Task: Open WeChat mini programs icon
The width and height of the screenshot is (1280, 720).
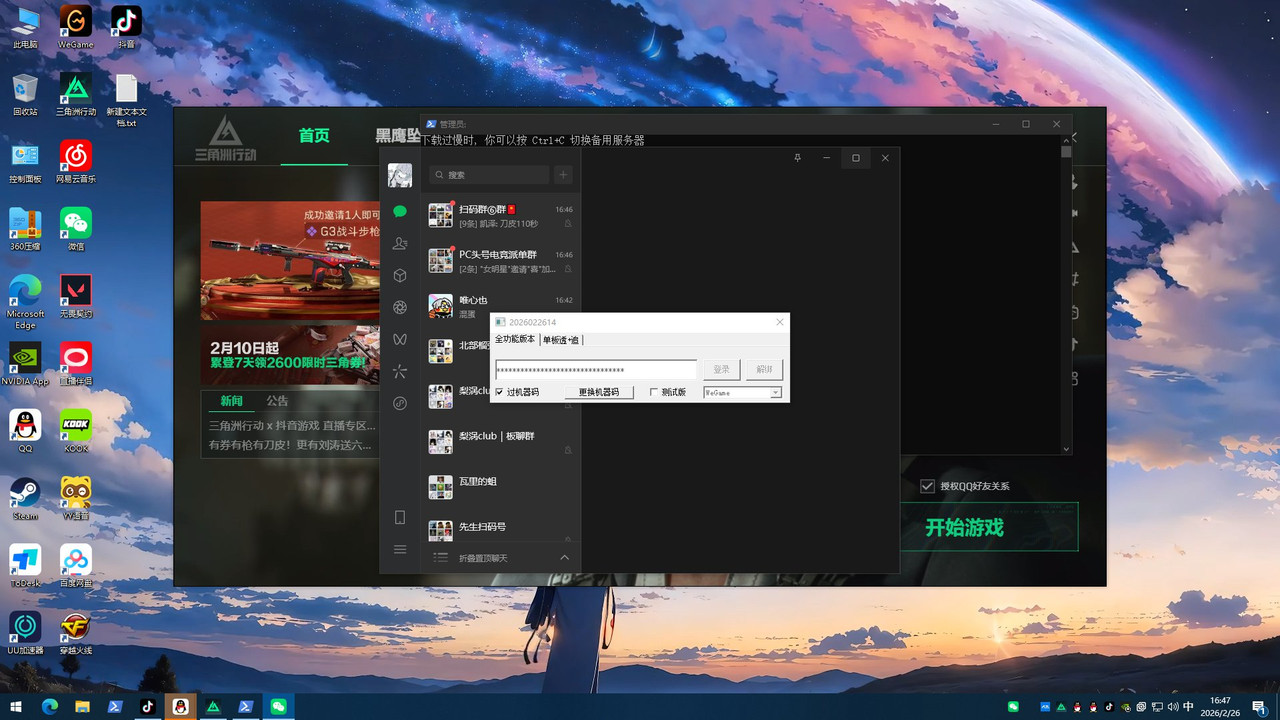Action: pyautogui.click(x=400, y=404)
